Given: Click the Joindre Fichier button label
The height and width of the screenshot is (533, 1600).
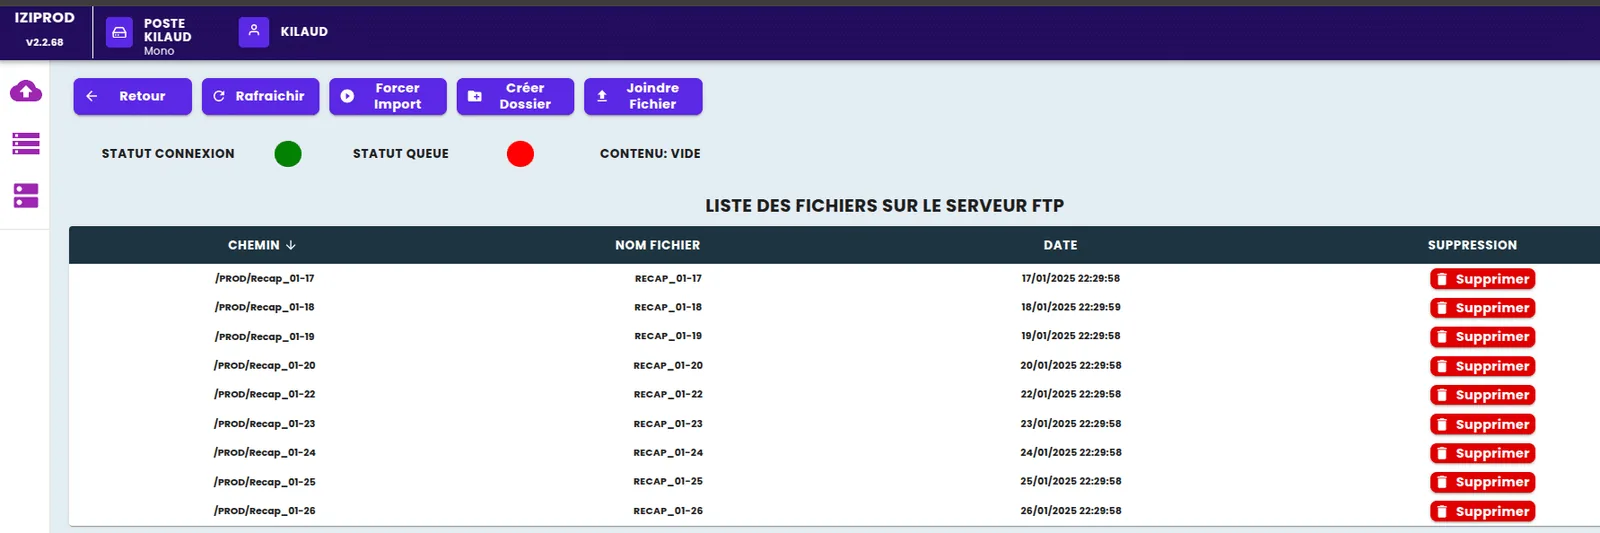Looking at the screenshot, I should [x=653, y=96].
